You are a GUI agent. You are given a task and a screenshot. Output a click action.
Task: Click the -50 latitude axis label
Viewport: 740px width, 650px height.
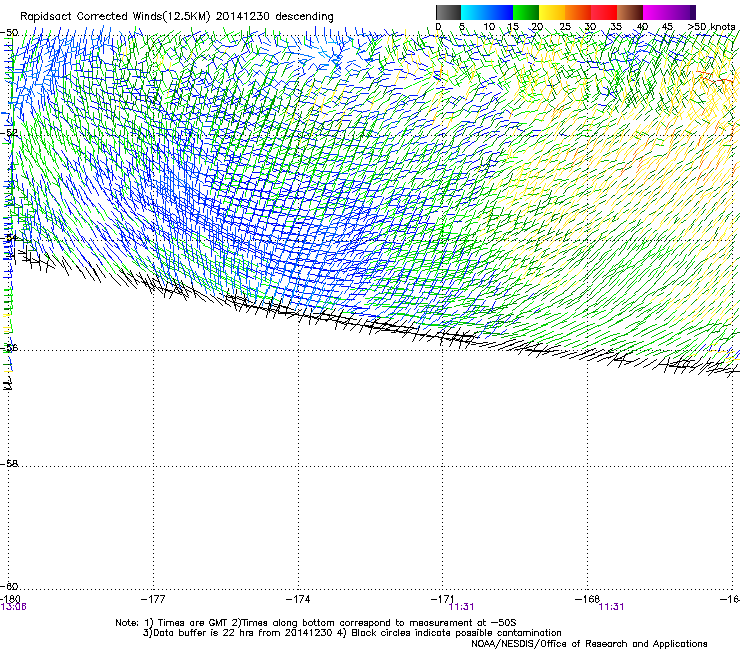(9, 33)
